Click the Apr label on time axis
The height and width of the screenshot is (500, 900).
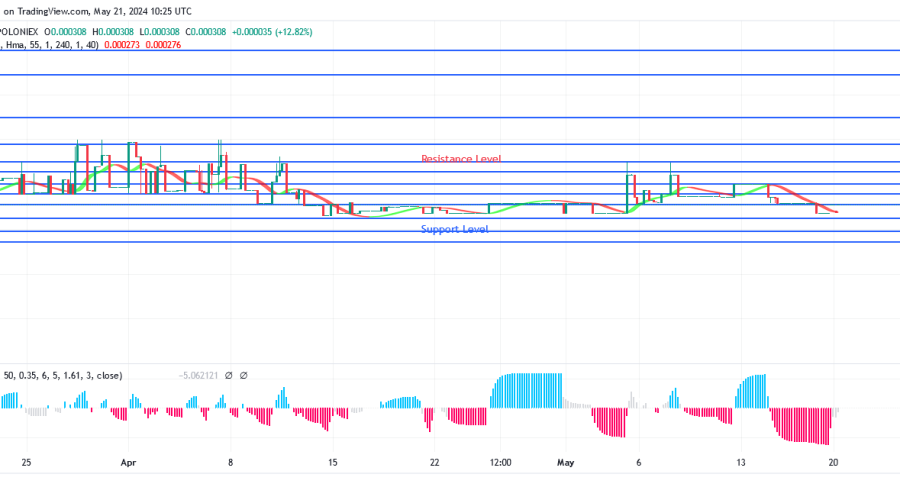pos(127,463)
